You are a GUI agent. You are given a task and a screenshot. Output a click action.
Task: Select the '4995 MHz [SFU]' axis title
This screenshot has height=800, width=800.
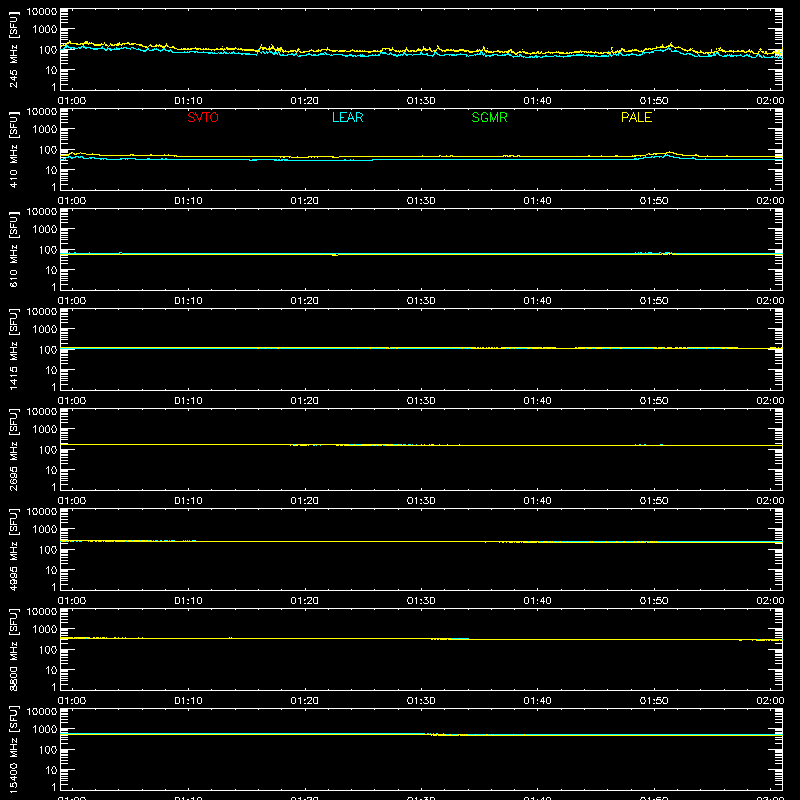tap(13, 549)
